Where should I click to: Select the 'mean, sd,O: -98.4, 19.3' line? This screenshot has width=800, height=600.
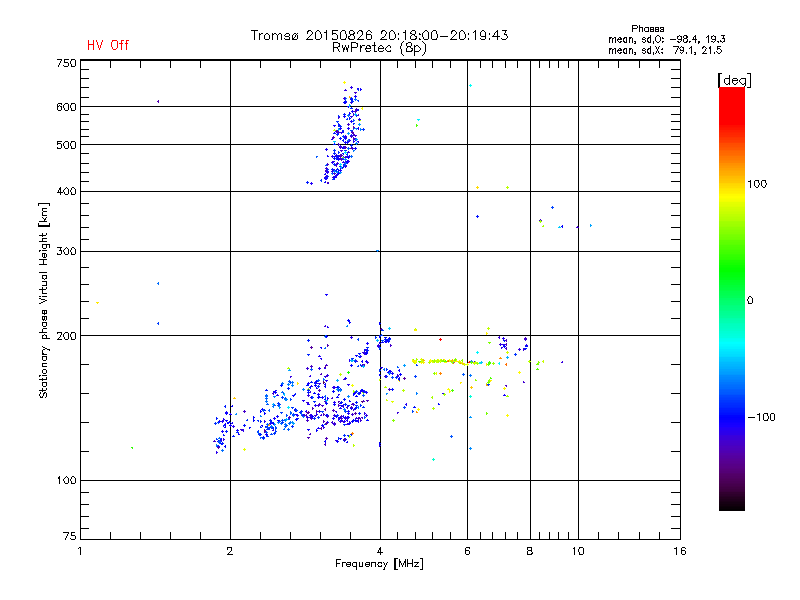(667, 39)
